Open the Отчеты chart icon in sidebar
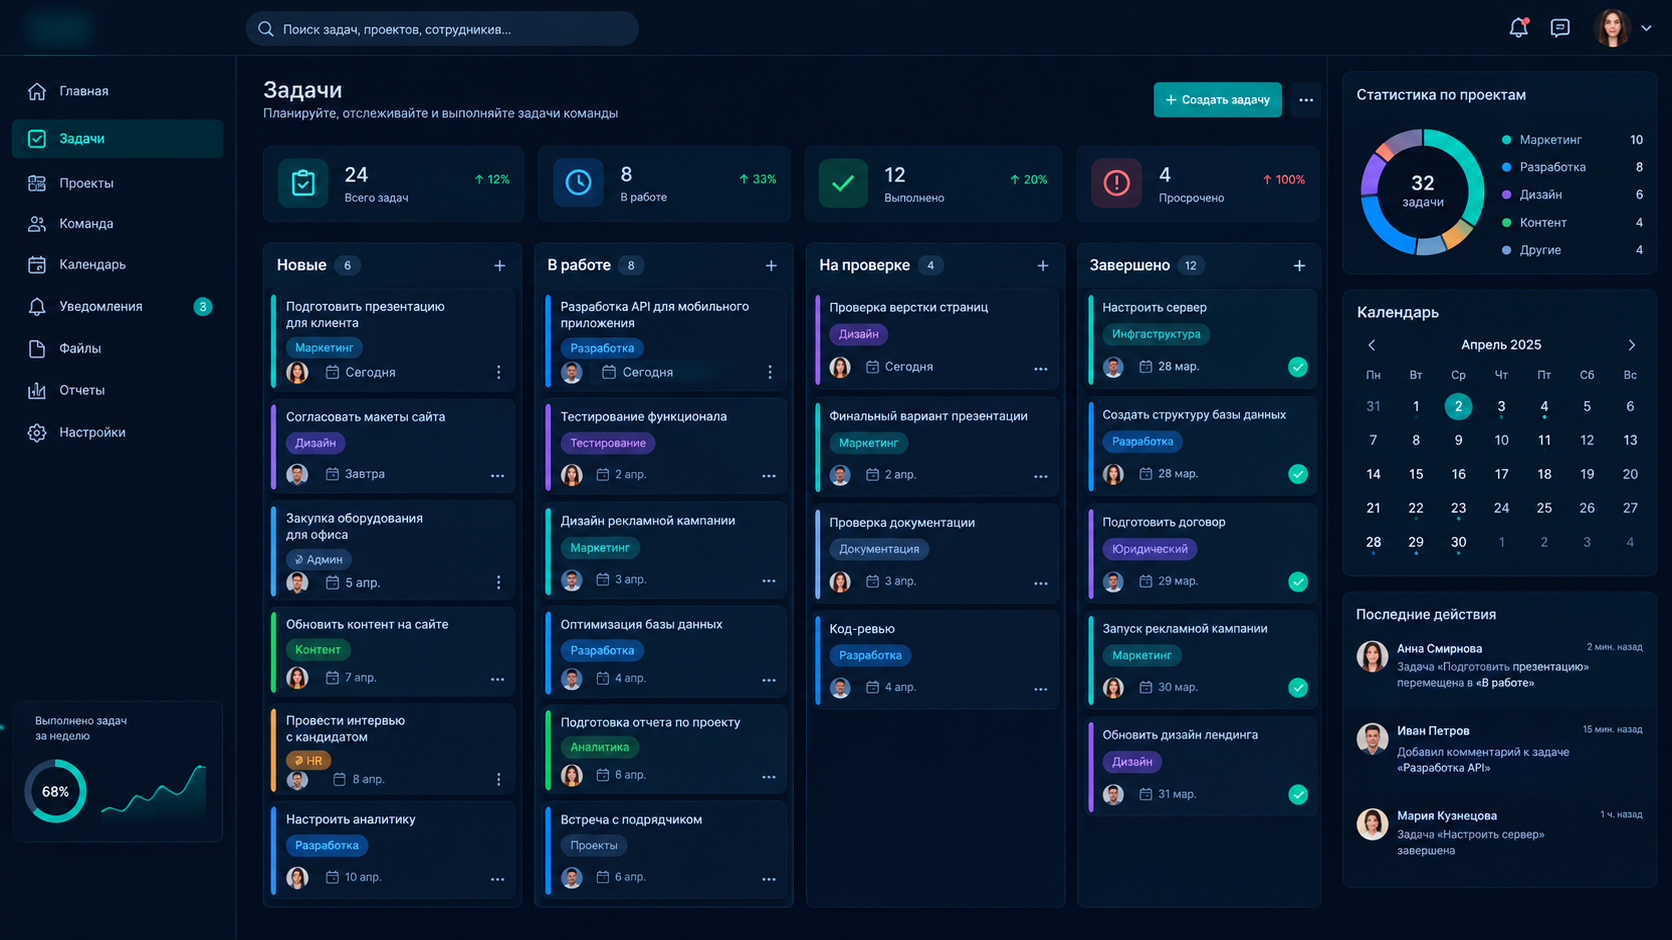Screen dimensions: 1672x940 pos(37,391)
